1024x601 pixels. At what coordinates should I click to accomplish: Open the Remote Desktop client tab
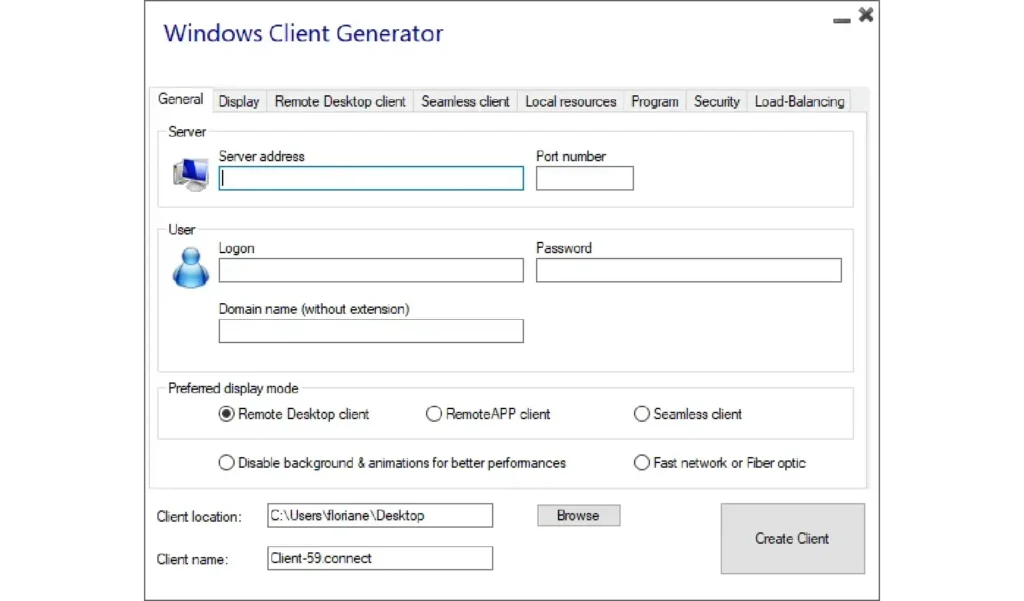(340, 101)
